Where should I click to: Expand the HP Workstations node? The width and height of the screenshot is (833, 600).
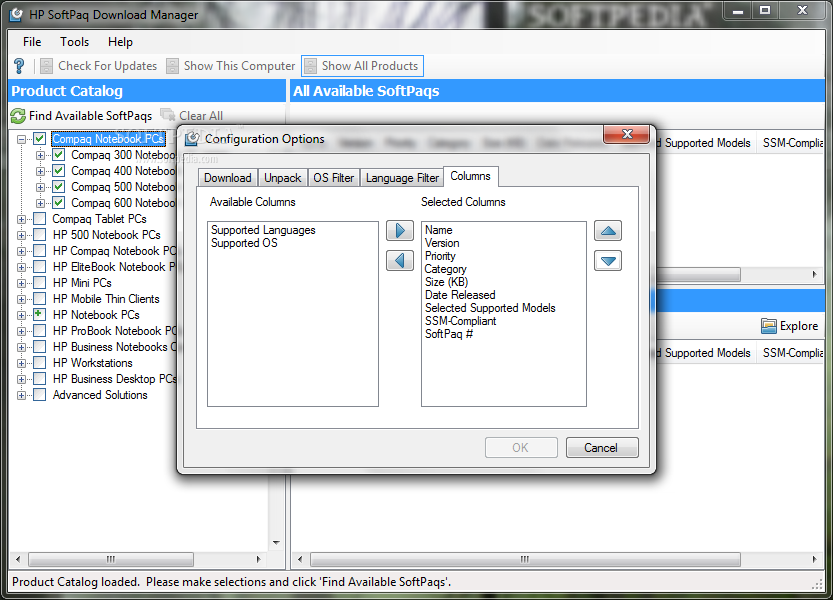coord(21,363)
